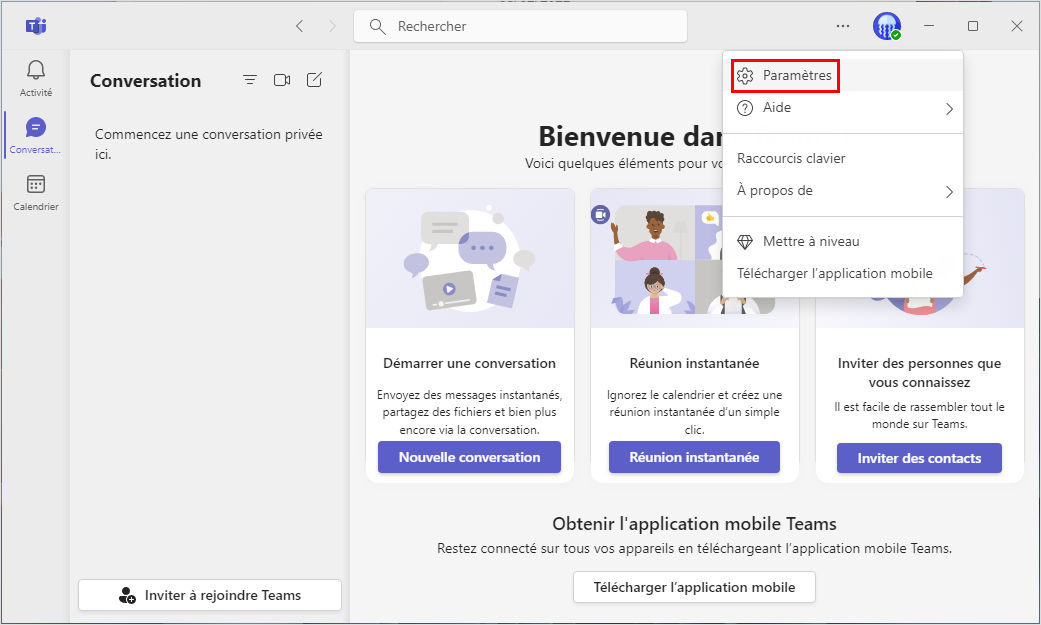Image resolution: width=1041 pixels, height=625 pixels.
Task: Click Télécharger l'application mobile bottom button
Action: (694, 587)
